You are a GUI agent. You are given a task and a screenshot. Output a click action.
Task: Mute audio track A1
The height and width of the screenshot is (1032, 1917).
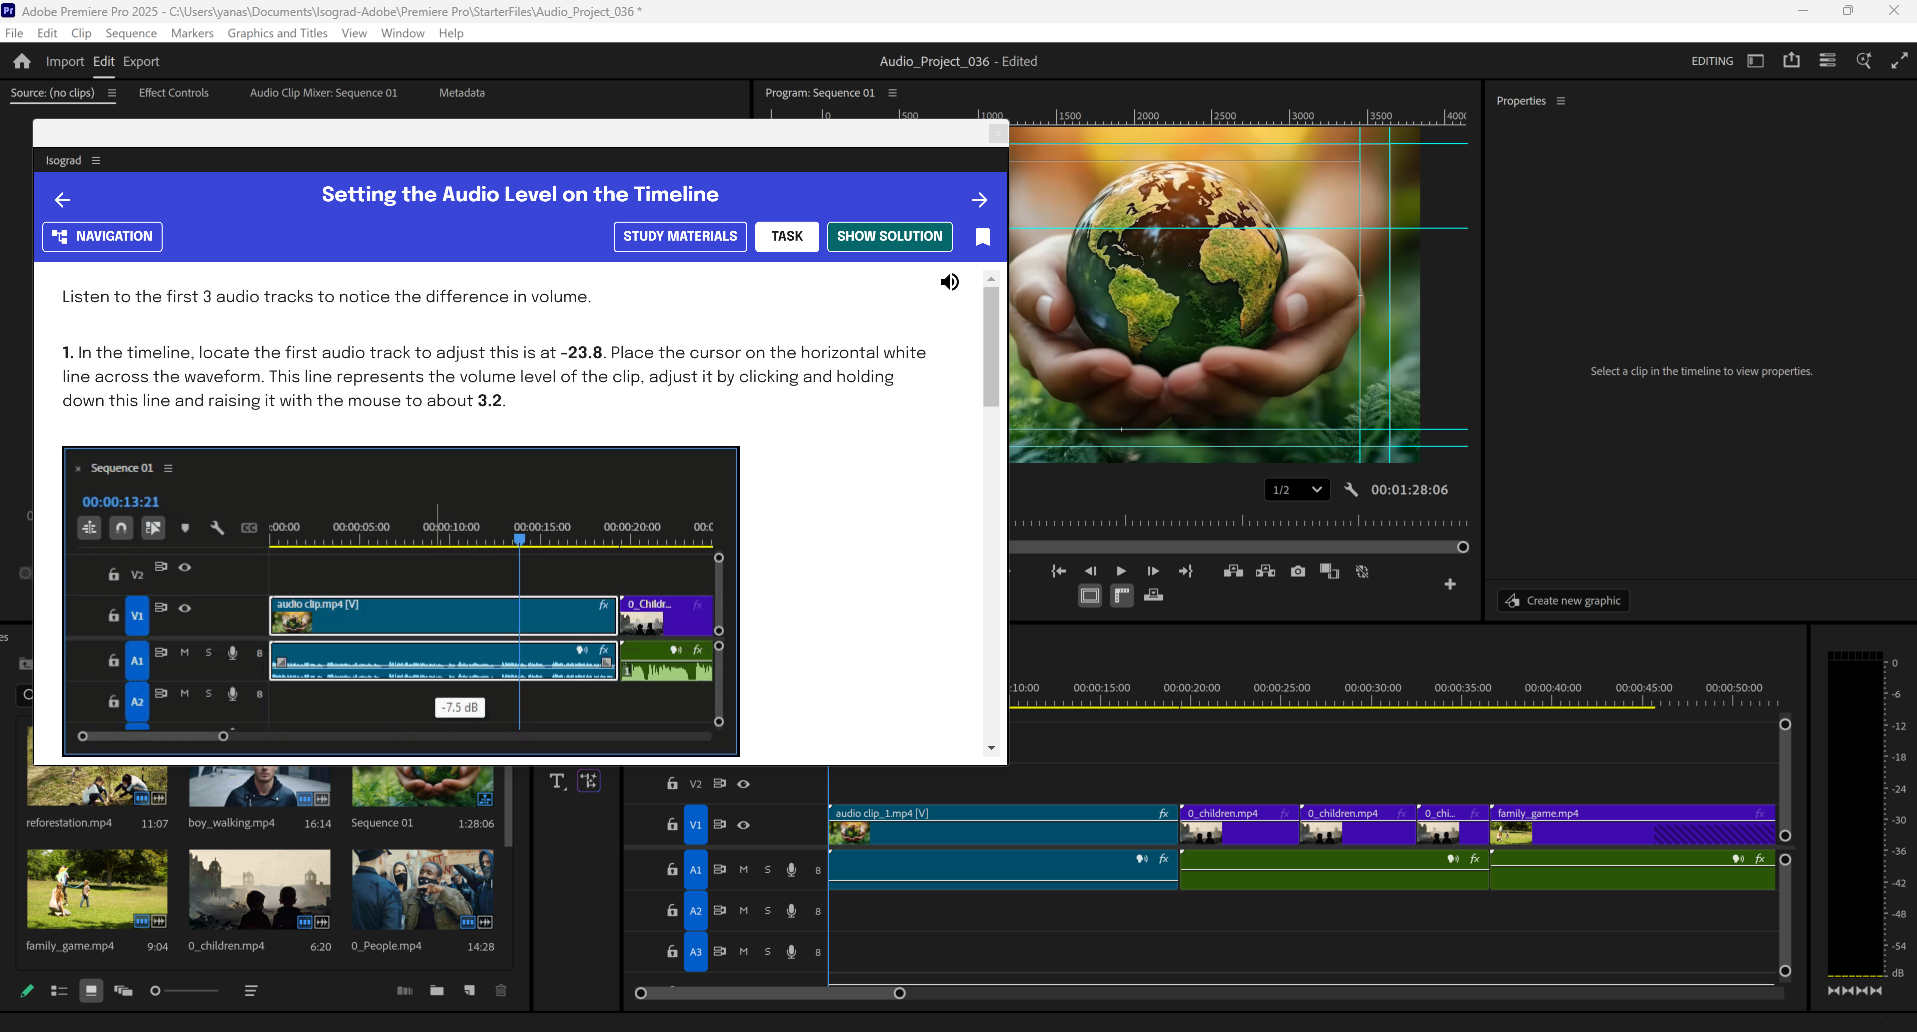(744, 870)
